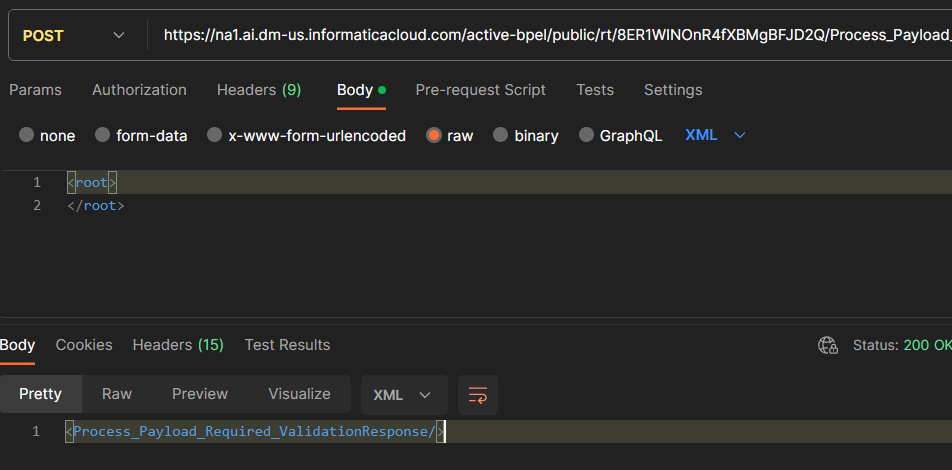Toggle the wrap lines icon

tap(478, 395)
